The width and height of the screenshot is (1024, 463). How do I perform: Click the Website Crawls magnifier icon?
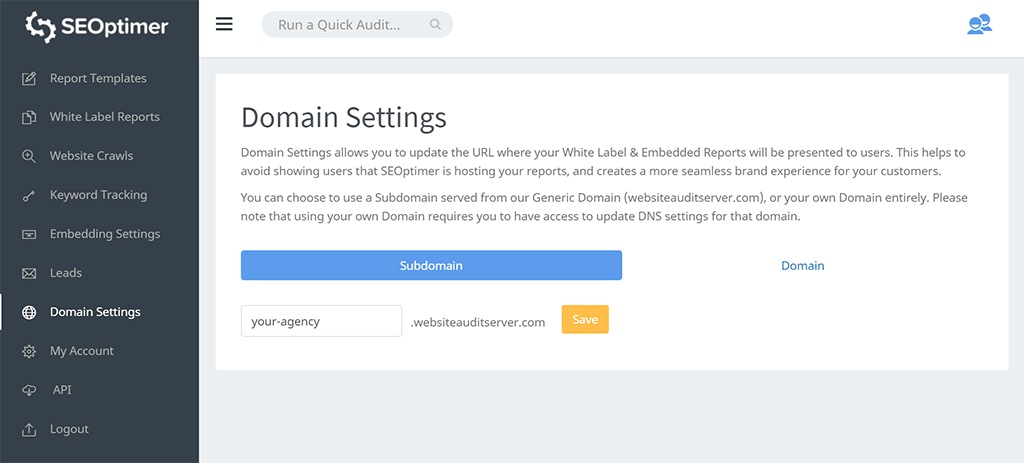click(29, 156)
